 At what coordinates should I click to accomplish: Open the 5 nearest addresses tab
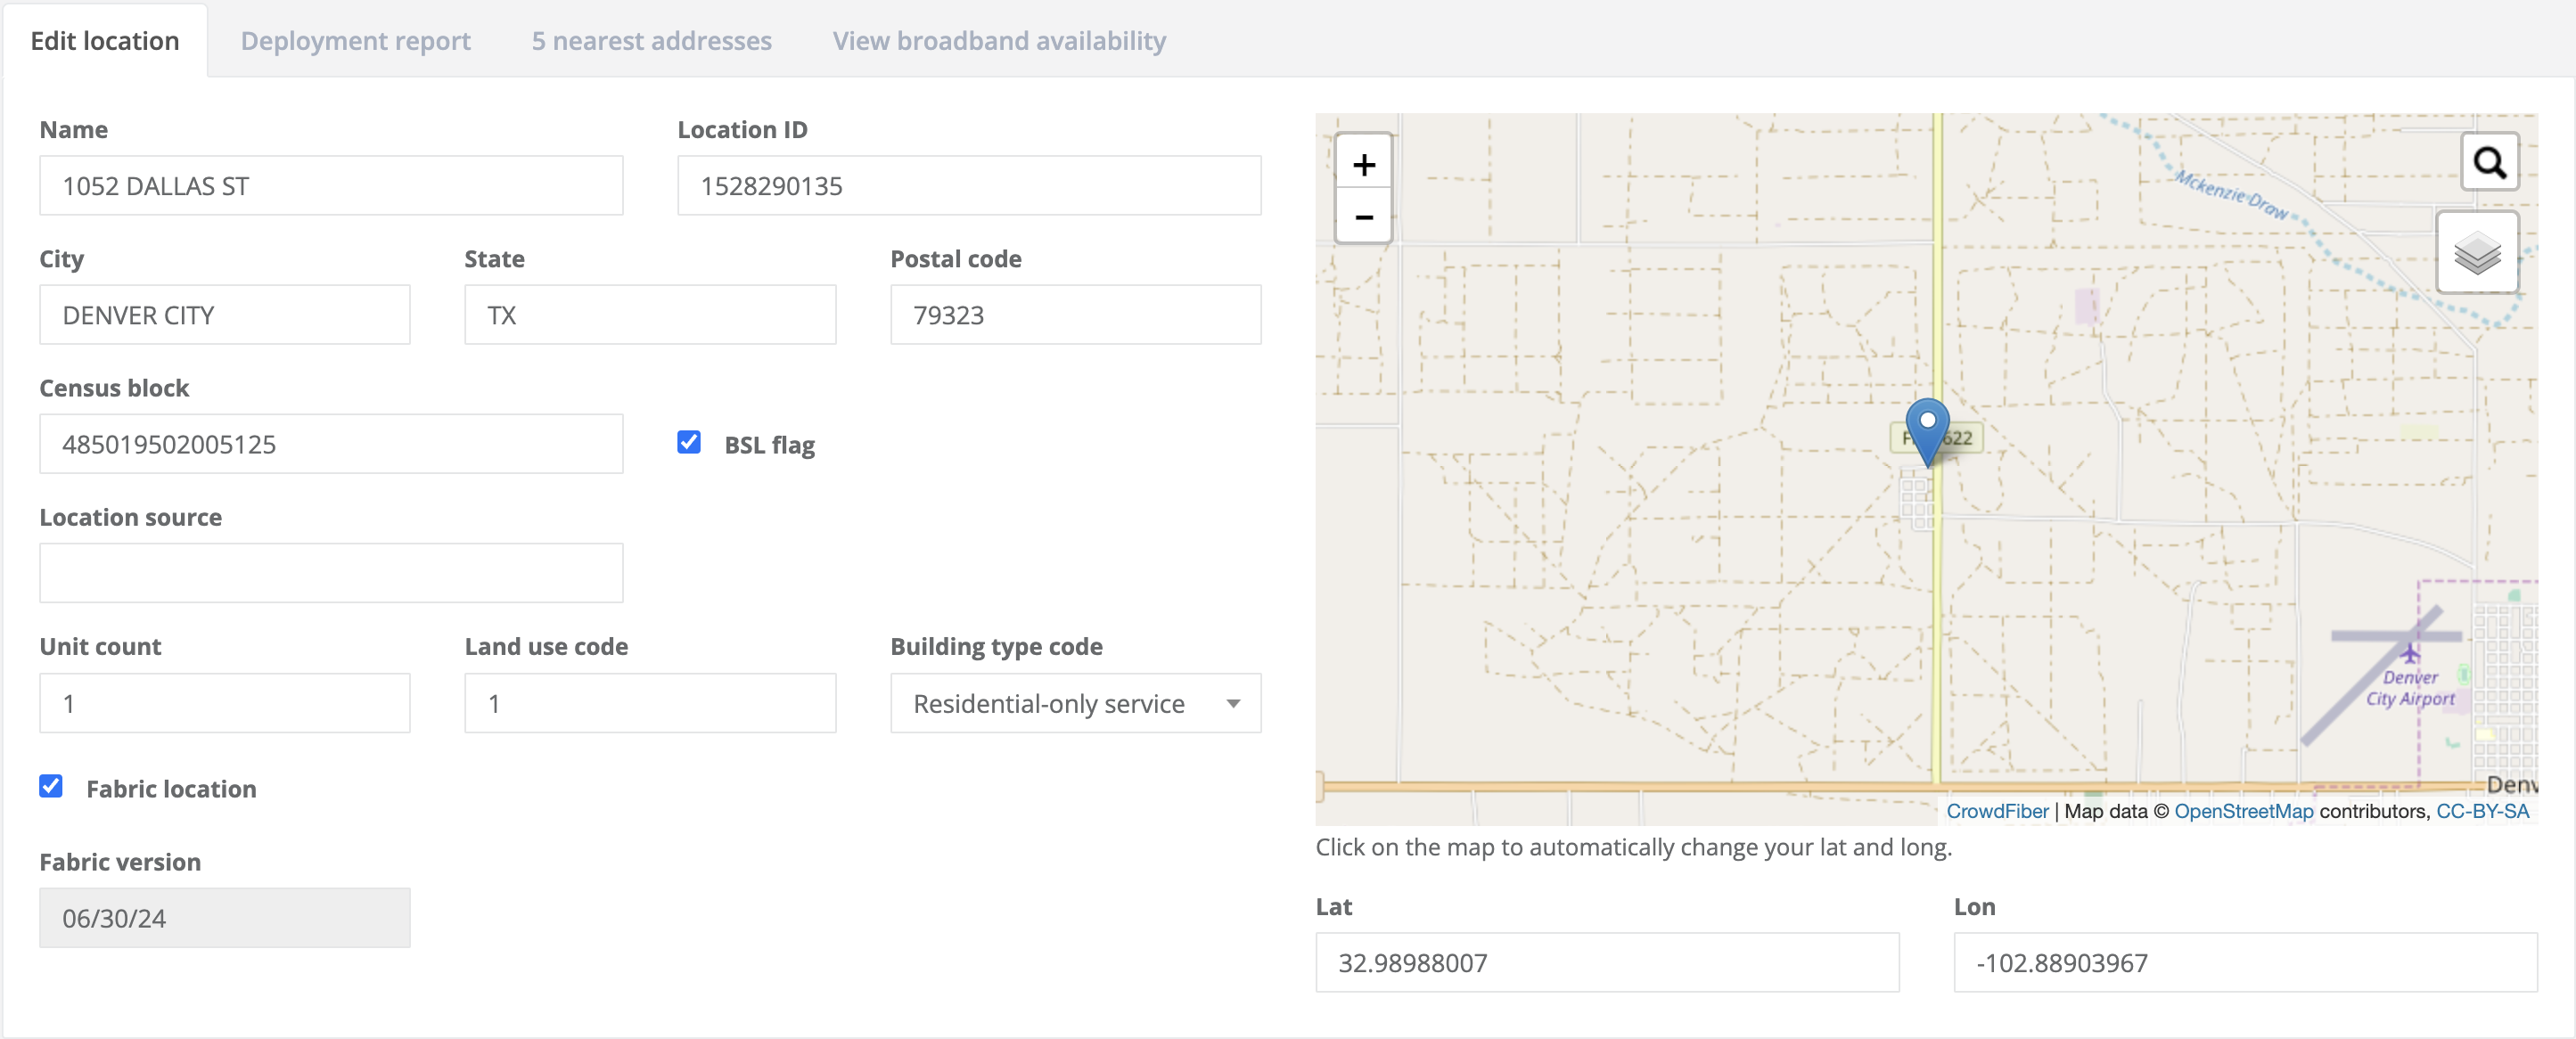[x=651, y=41]
